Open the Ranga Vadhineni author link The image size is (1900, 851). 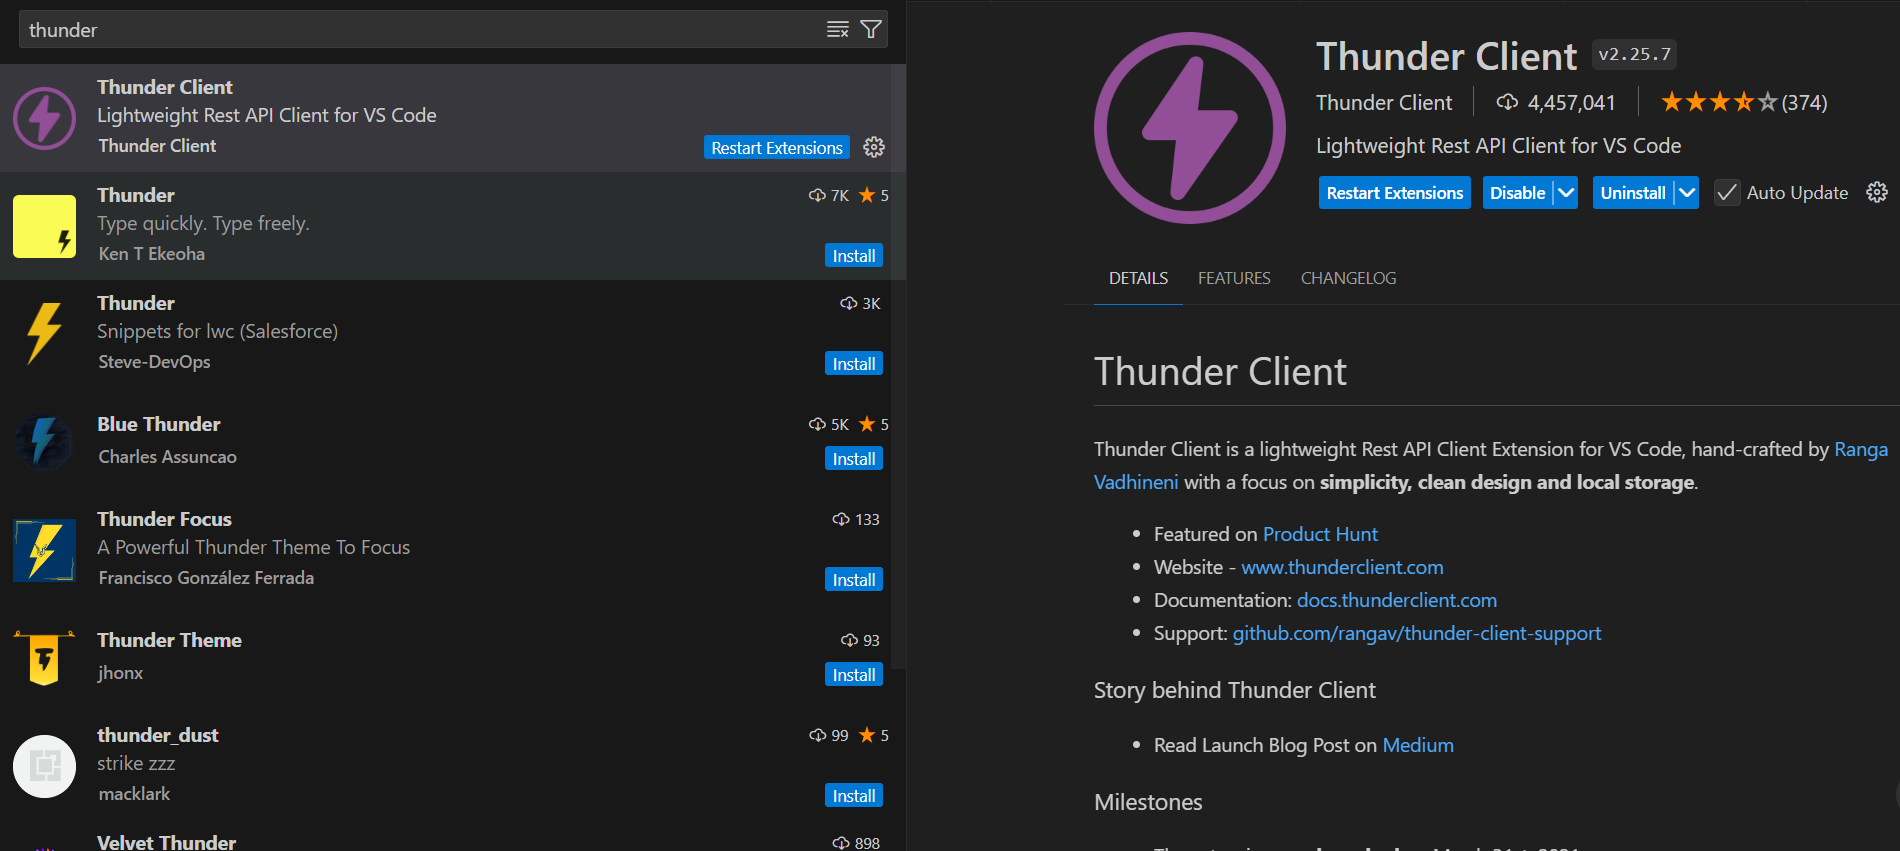(x=1861, y=449)
